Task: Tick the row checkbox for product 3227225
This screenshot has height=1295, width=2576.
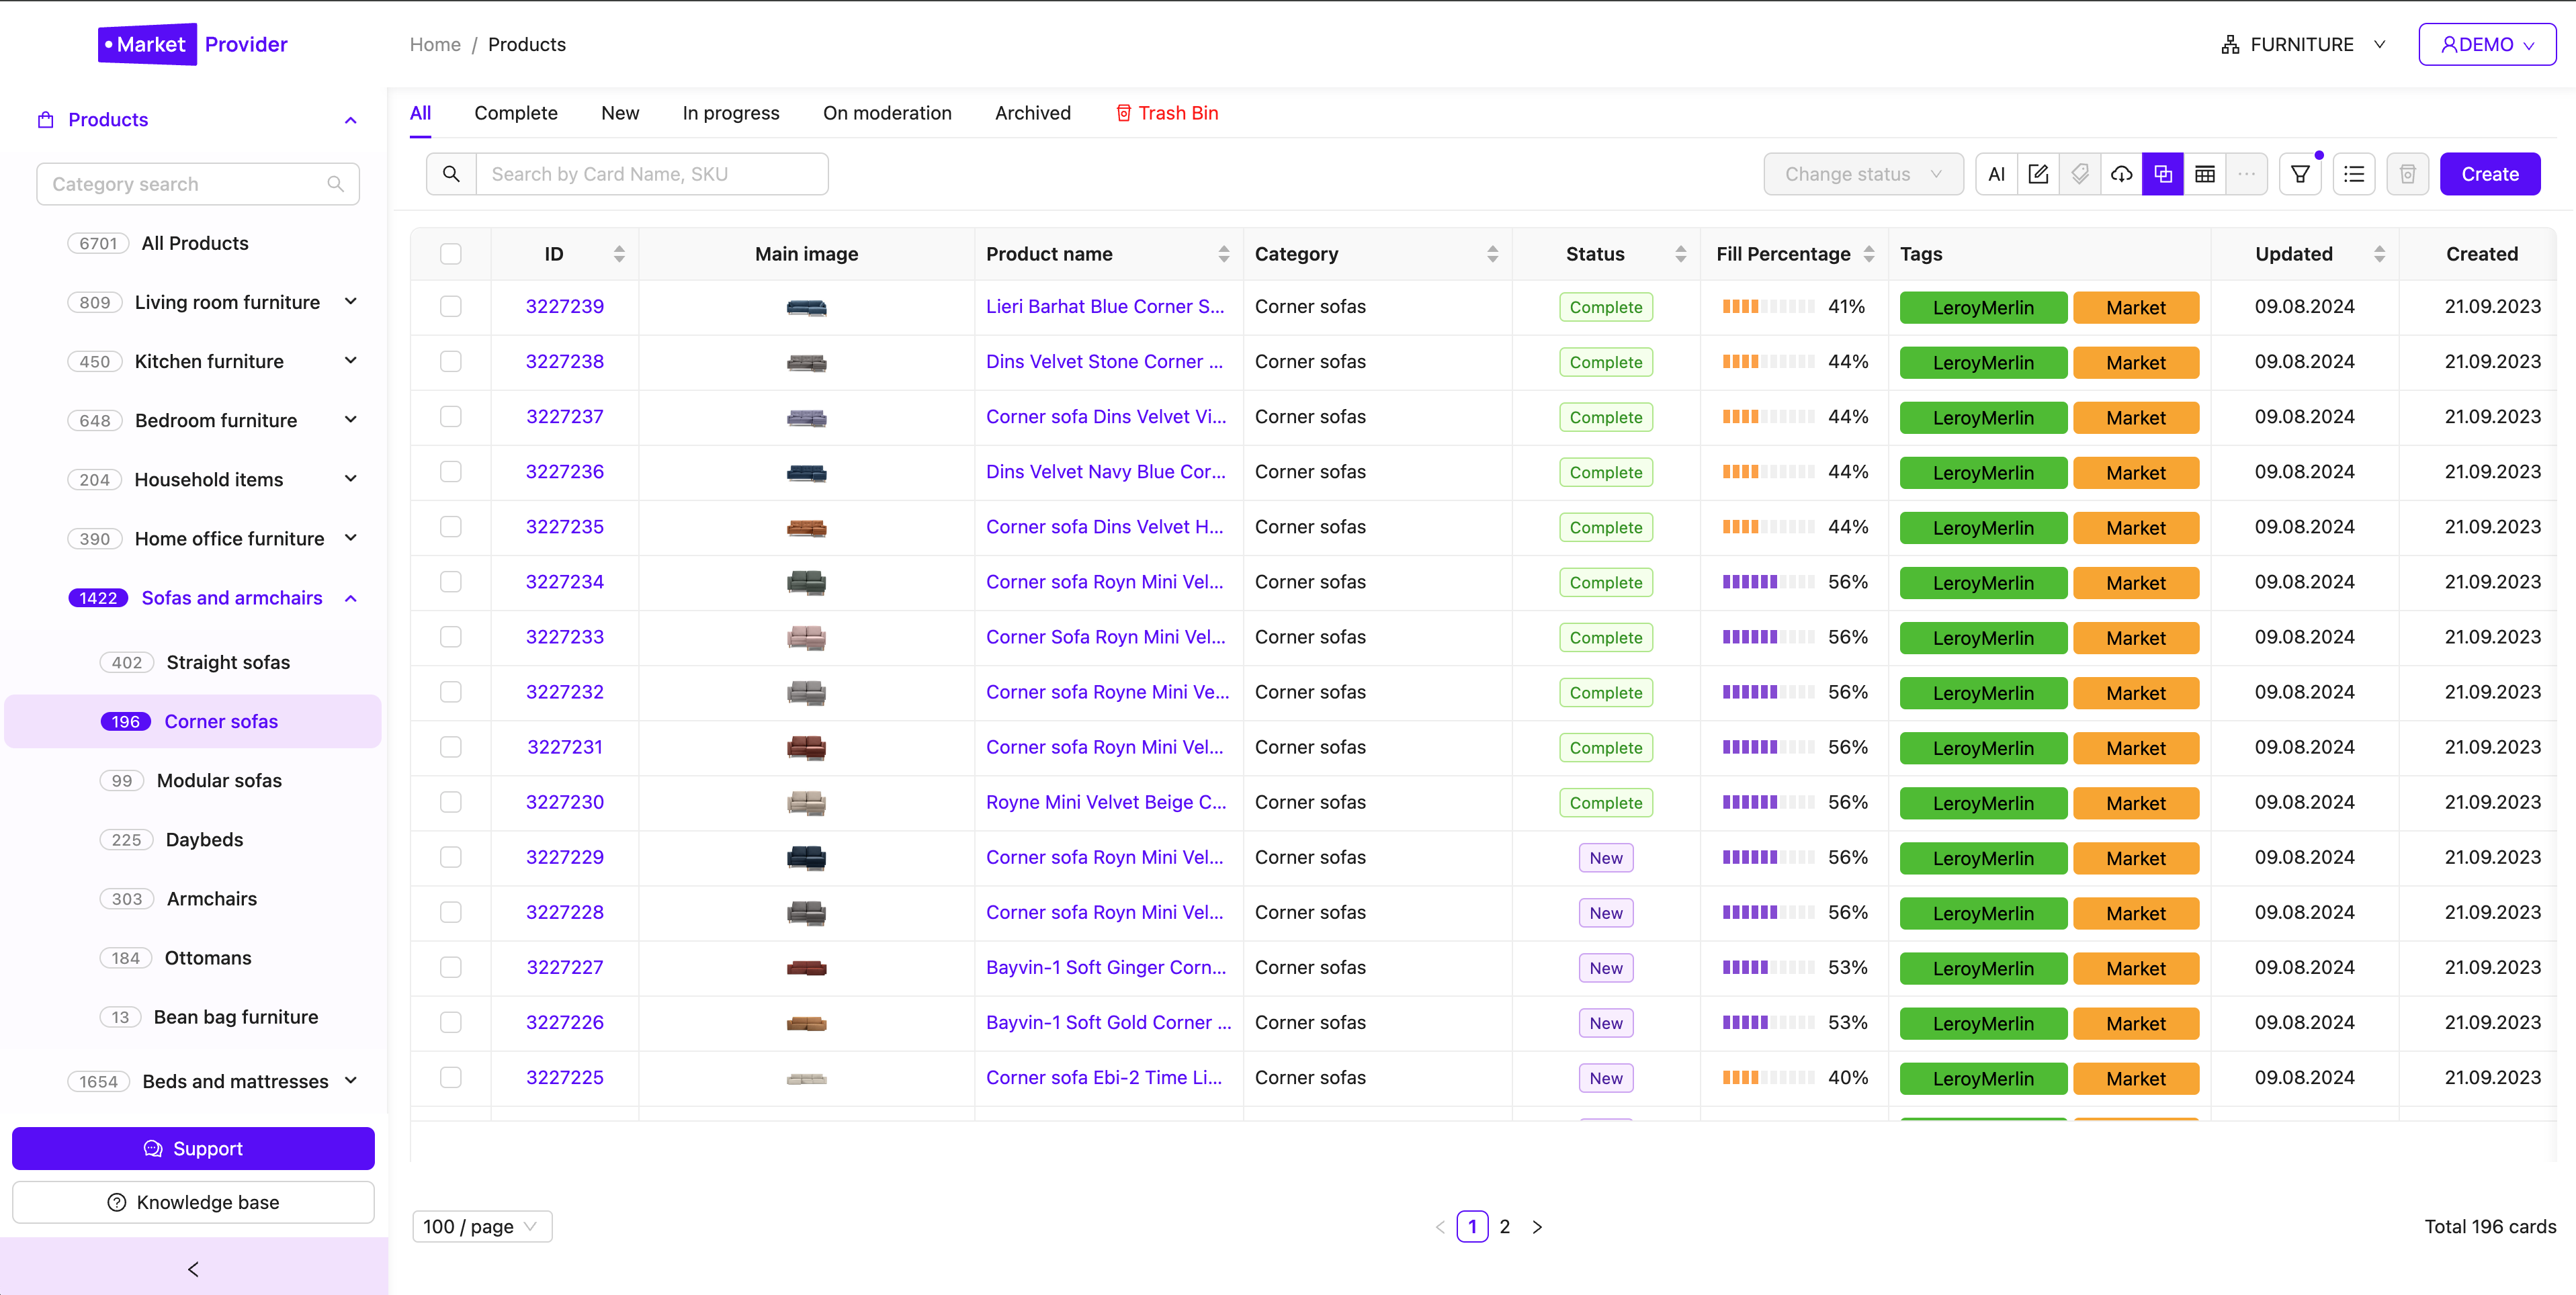Action: tap(451, 1077)
